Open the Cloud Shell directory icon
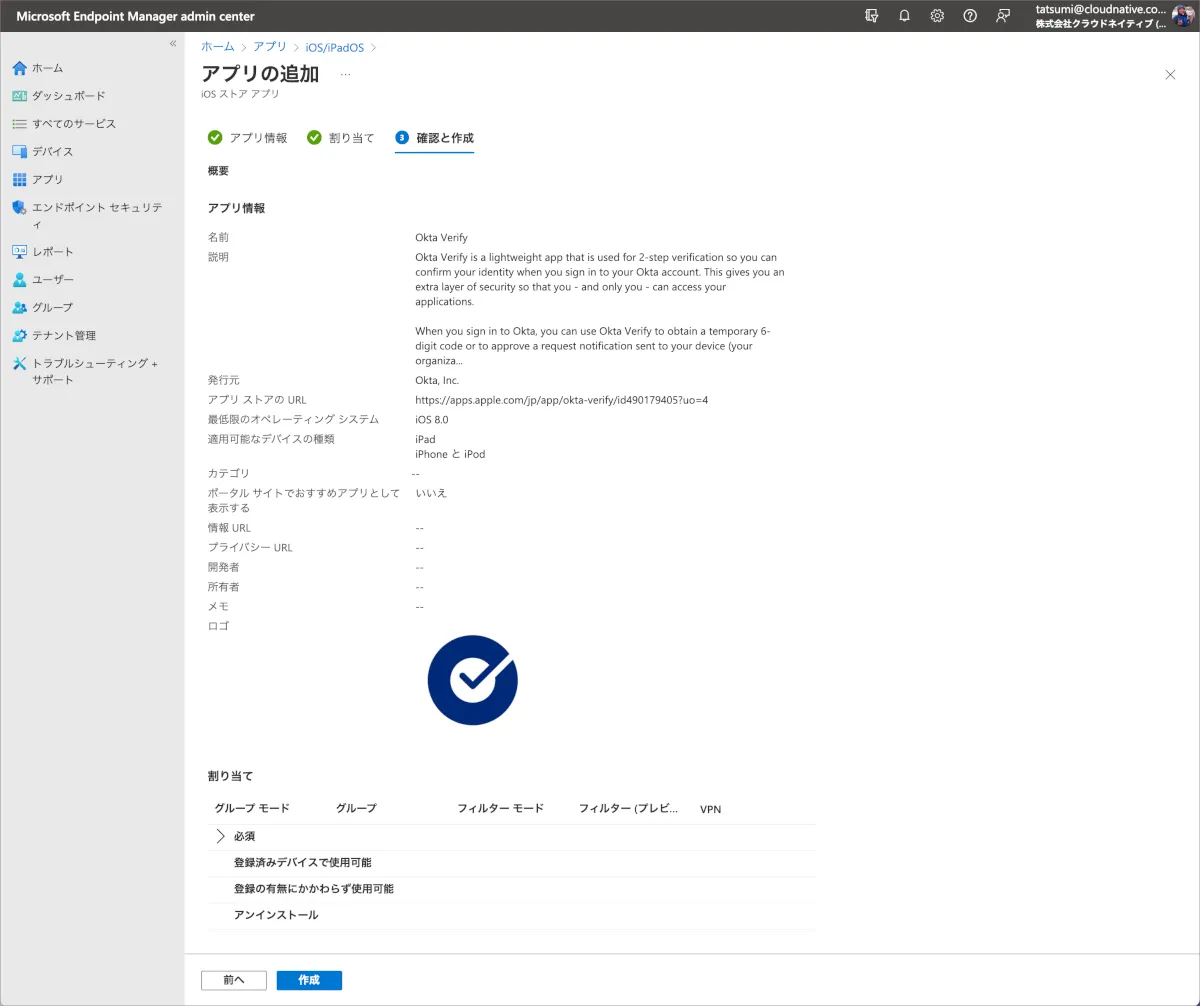Screen dimensions: 1200x1006 coord(871,16)
